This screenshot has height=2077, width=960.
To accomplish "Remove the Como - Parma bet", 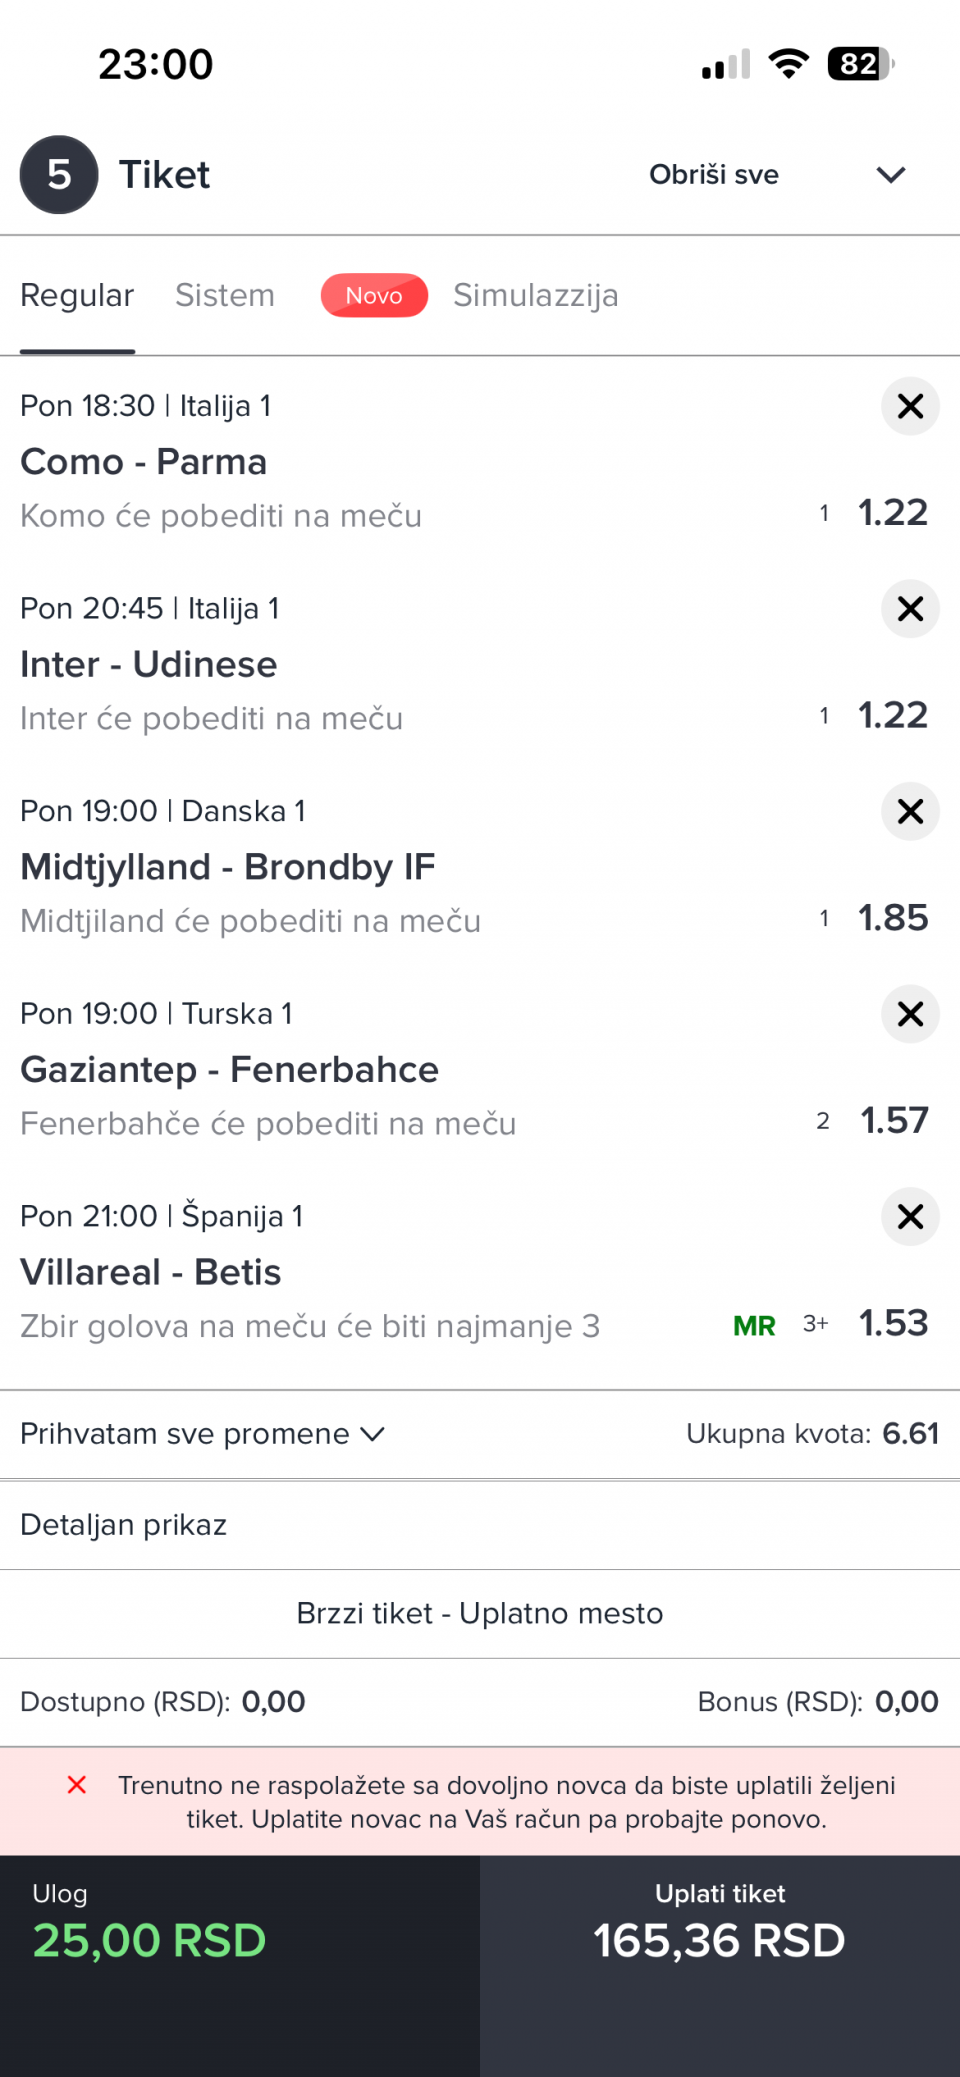I will [910, 406].
